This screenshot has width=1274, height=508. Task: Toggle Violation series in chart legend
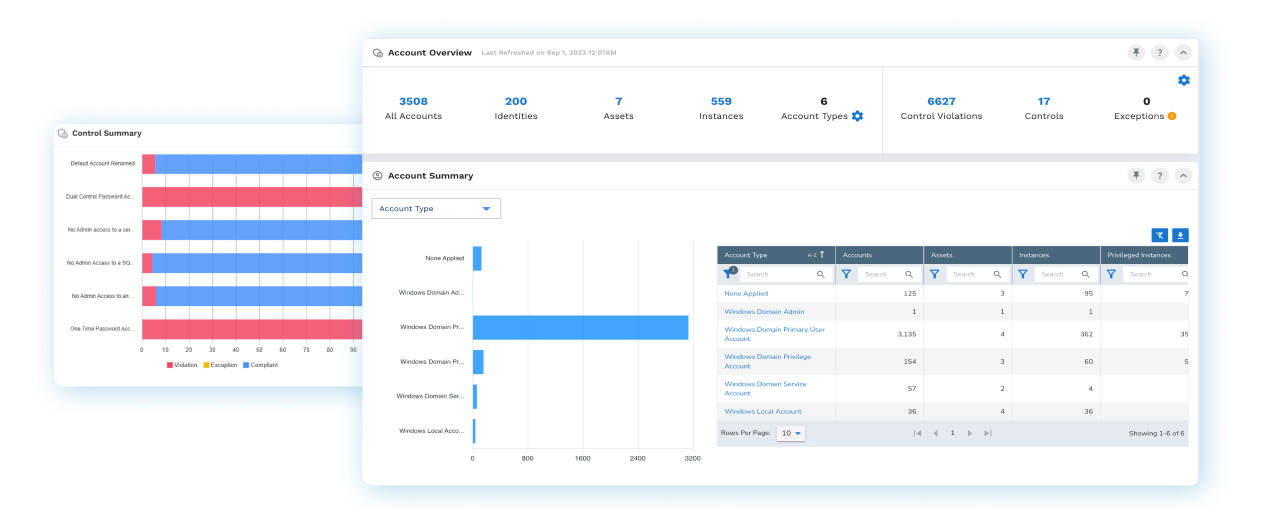tap(182, 365)
